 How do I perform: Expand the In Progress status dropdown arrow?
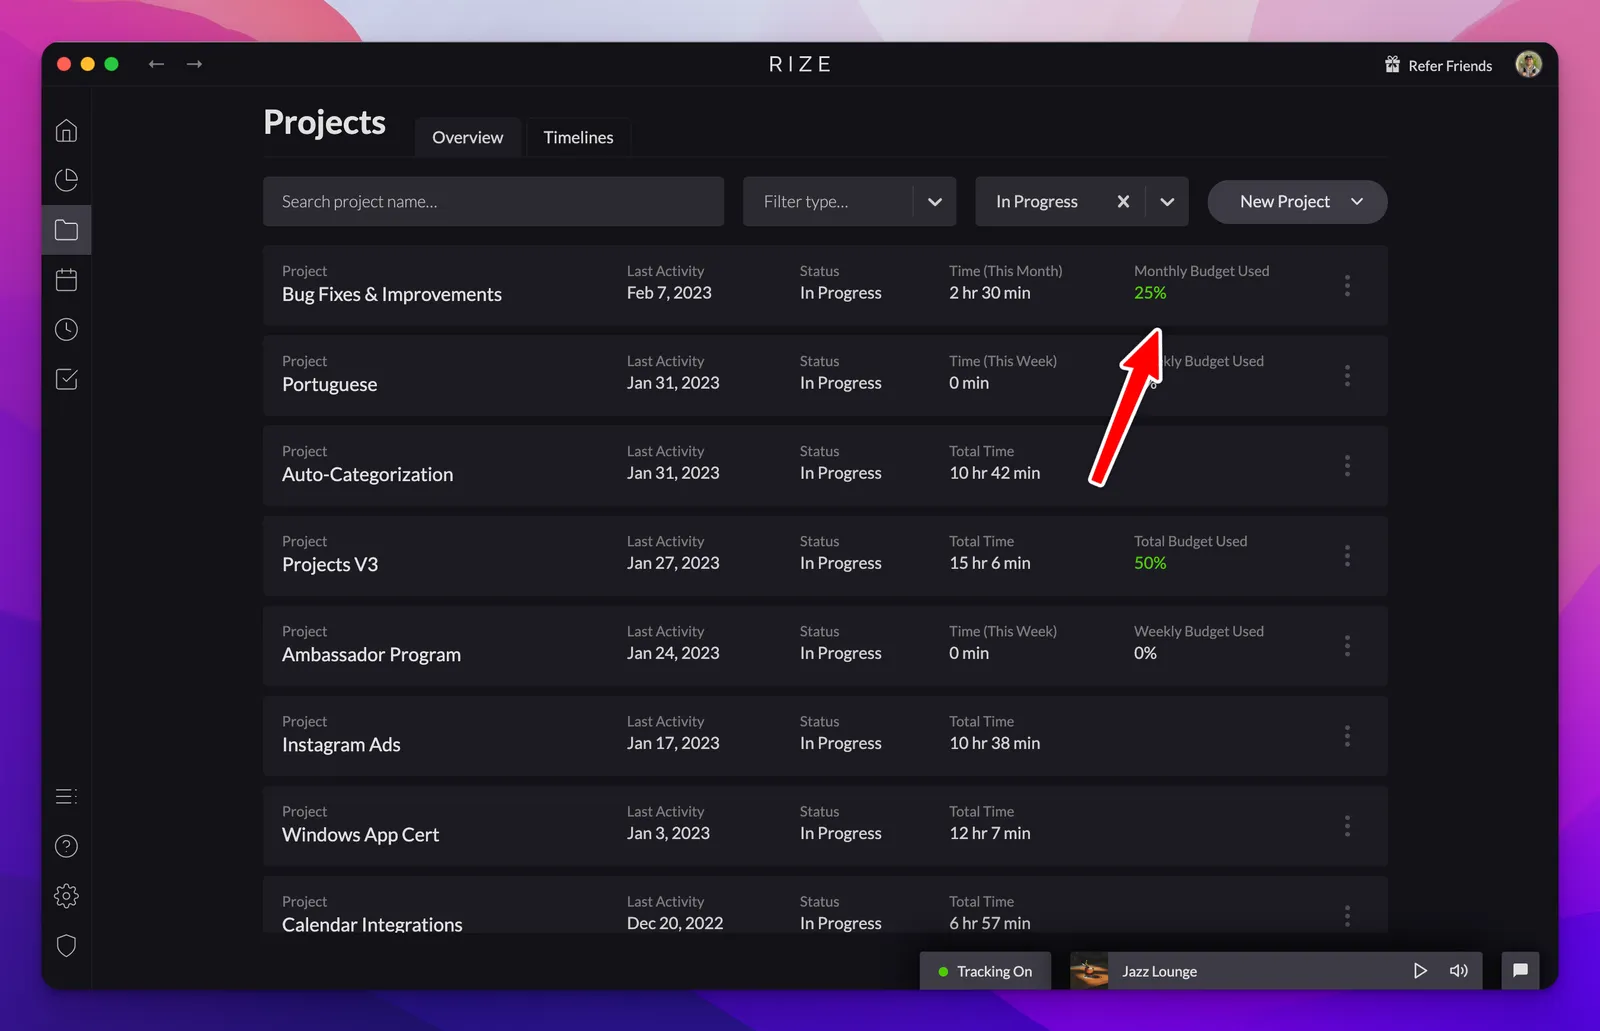coord(1167,202)
